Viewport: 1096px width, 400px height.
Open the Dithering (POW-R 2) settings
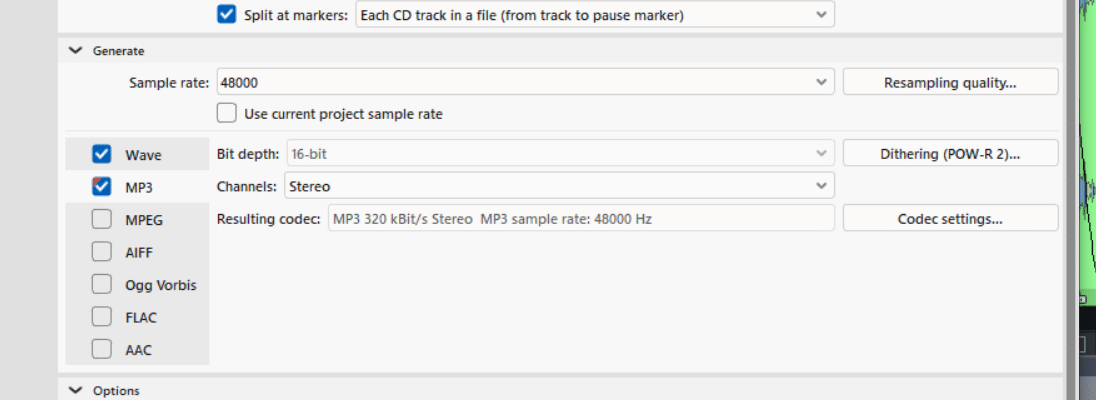point(950,154)
